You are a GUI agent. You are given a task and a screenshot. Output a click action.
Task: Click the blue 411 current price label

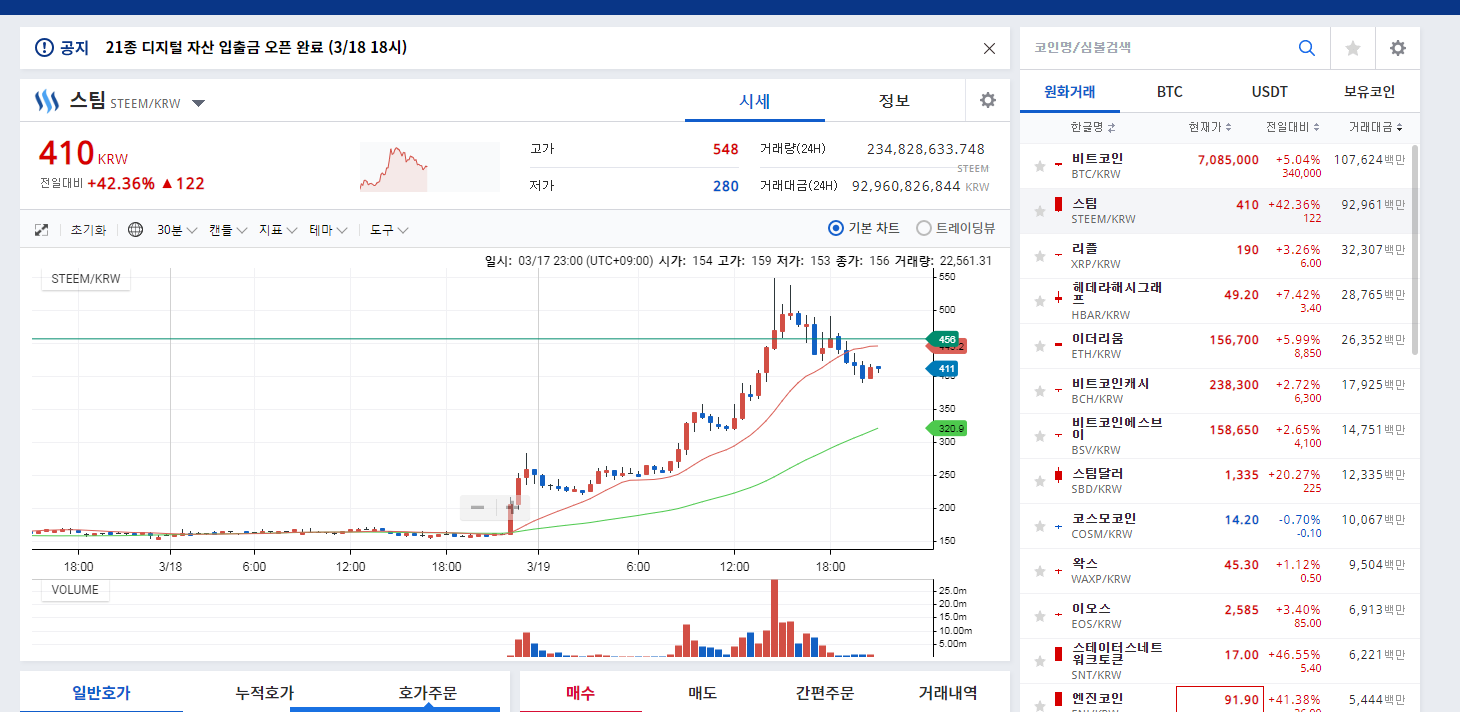click(x=943, y=369)
